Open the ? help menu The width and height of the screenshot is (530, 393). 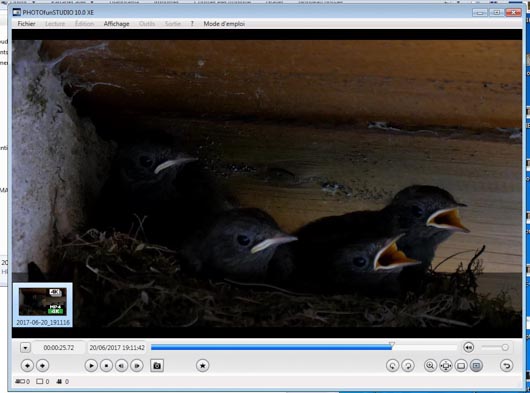coord(192,24)
